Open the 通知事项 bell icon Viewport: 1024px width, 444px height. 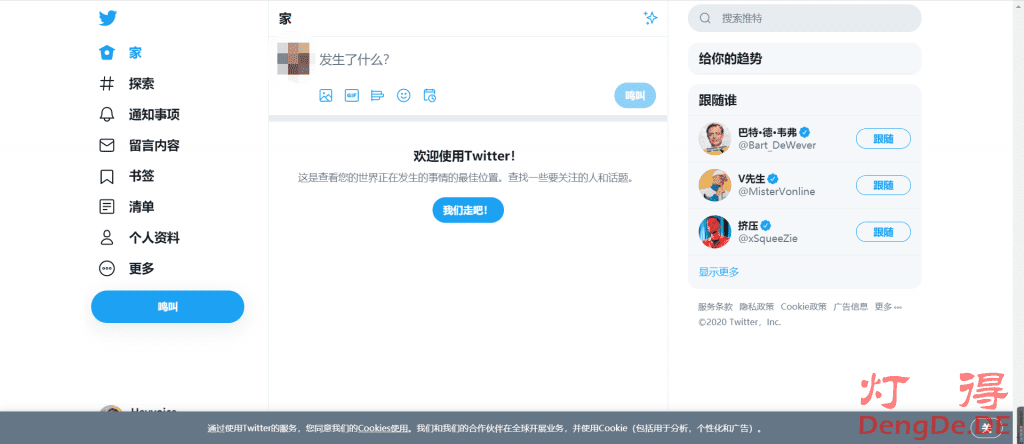106,114
